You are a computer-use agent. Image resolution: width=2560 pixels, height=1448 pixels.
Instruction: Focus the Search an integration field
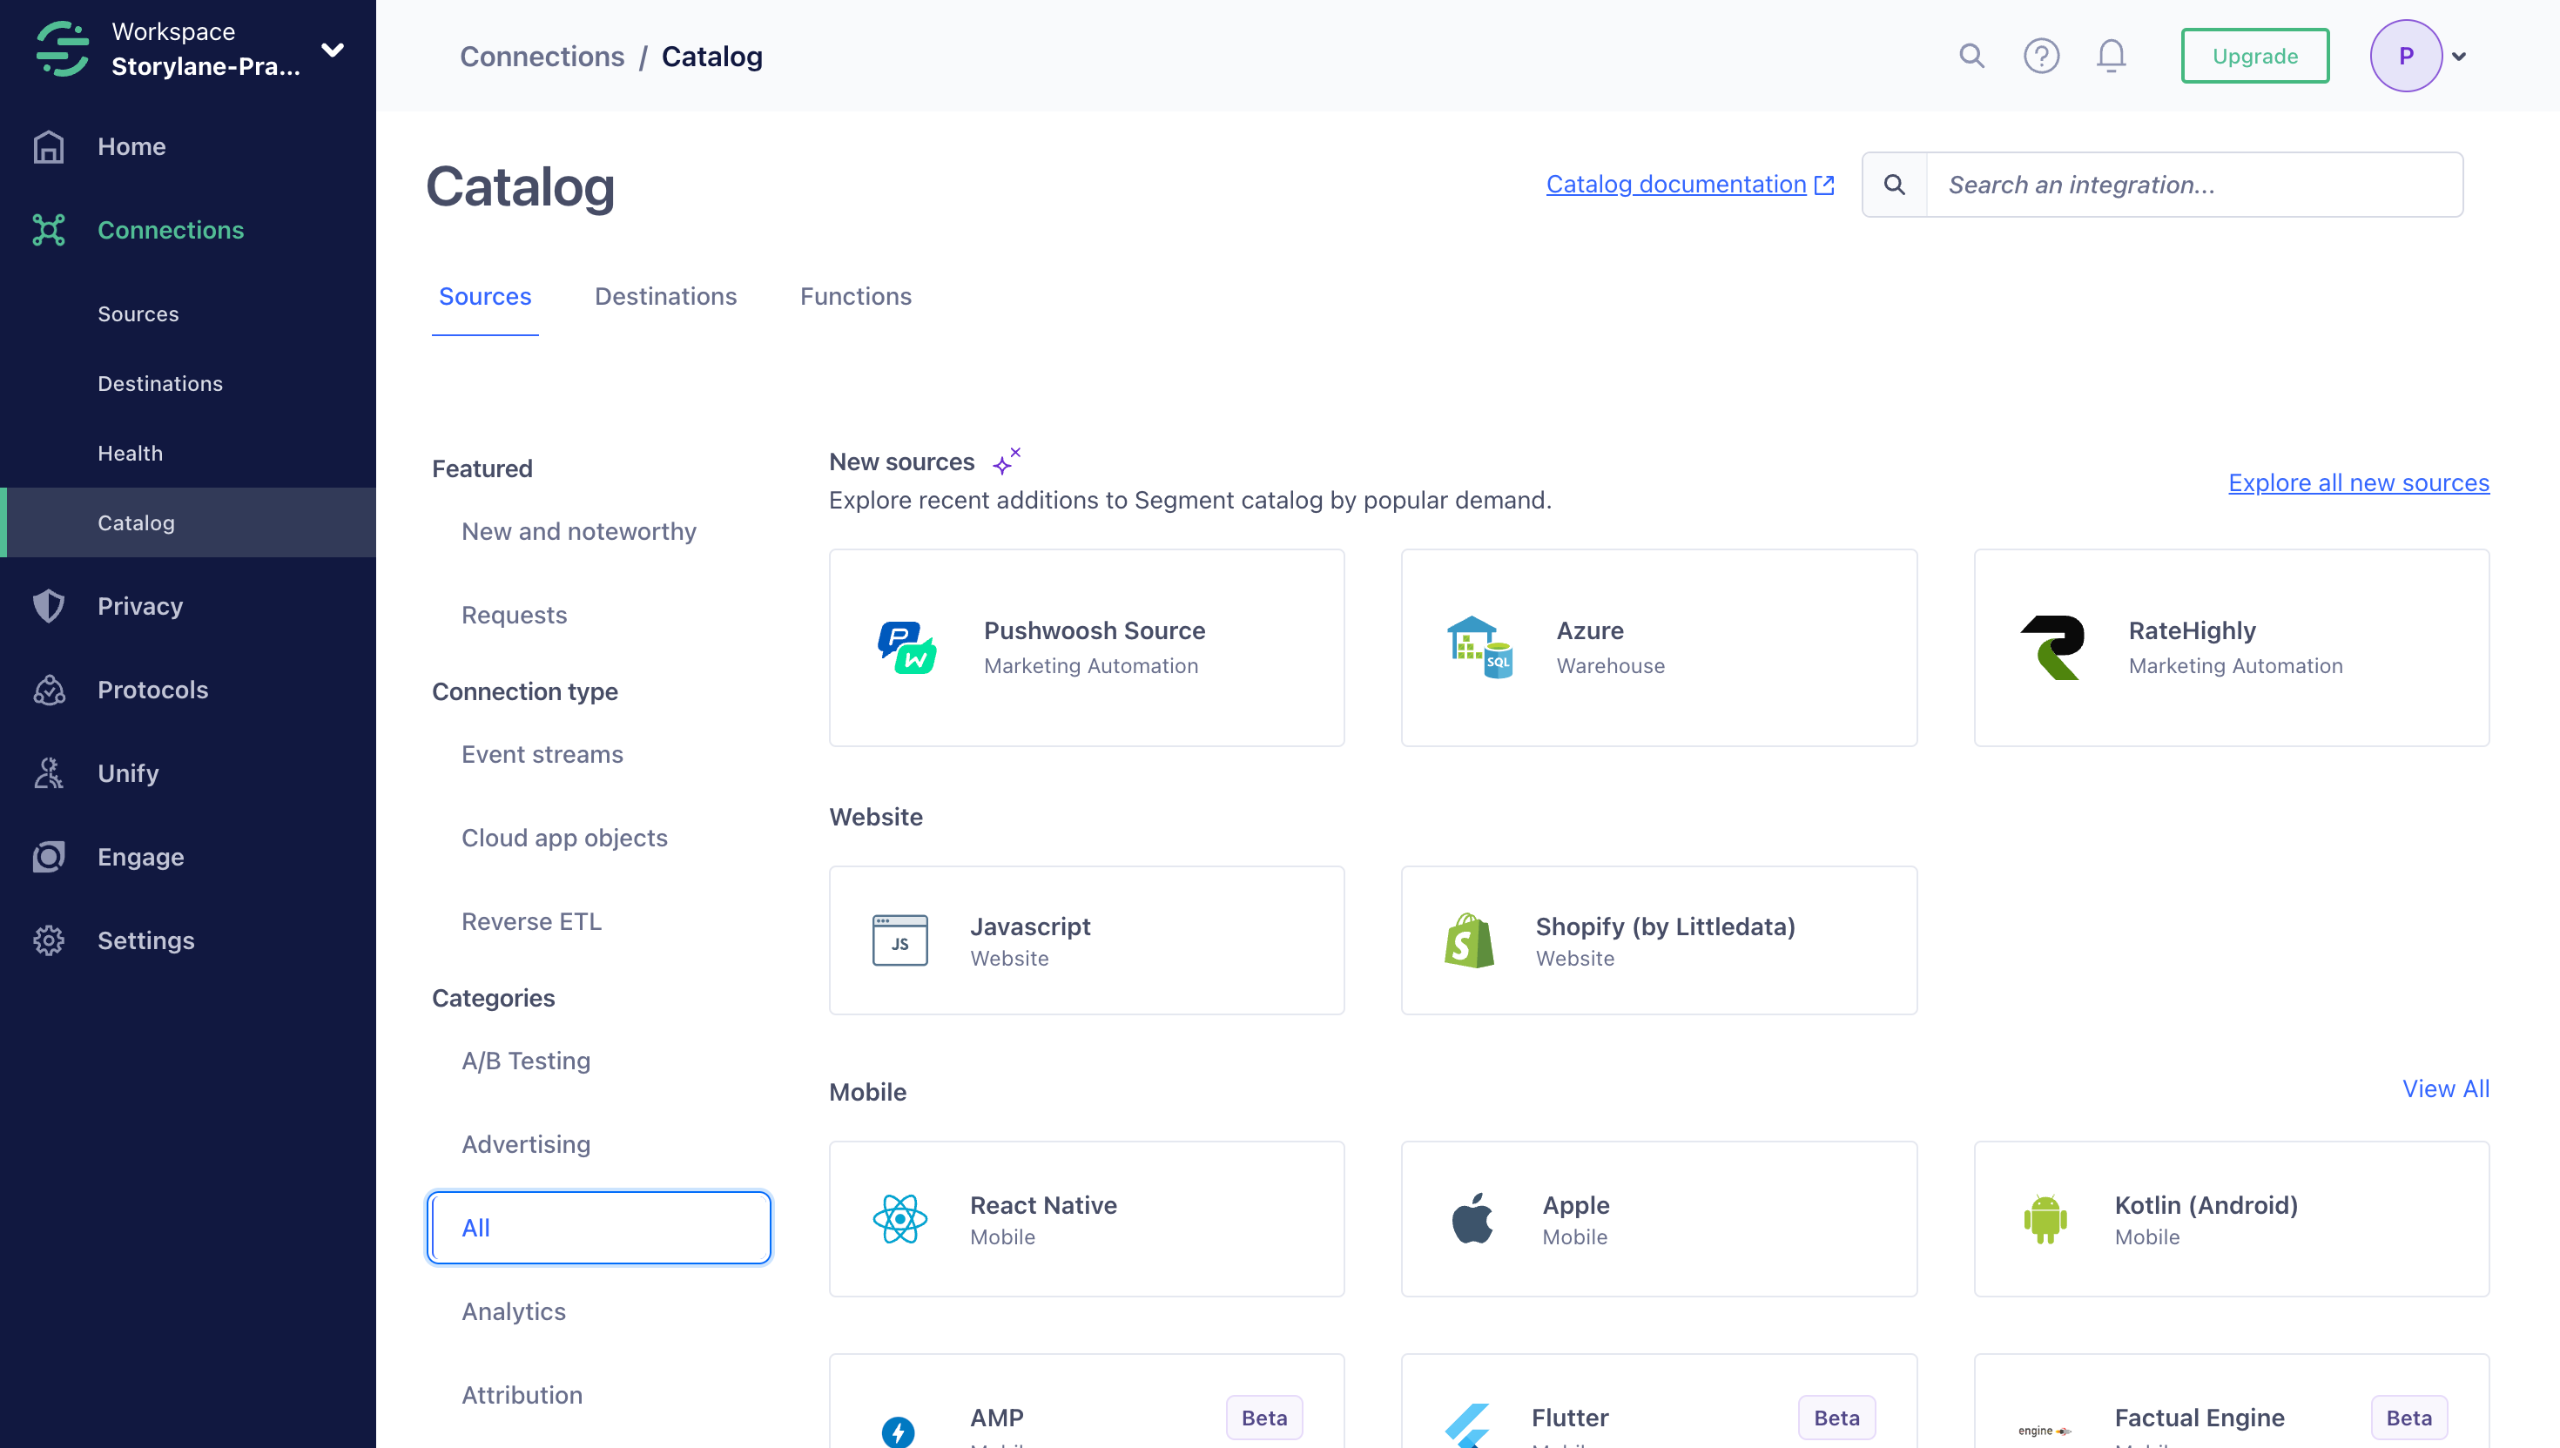(2193, 185)
